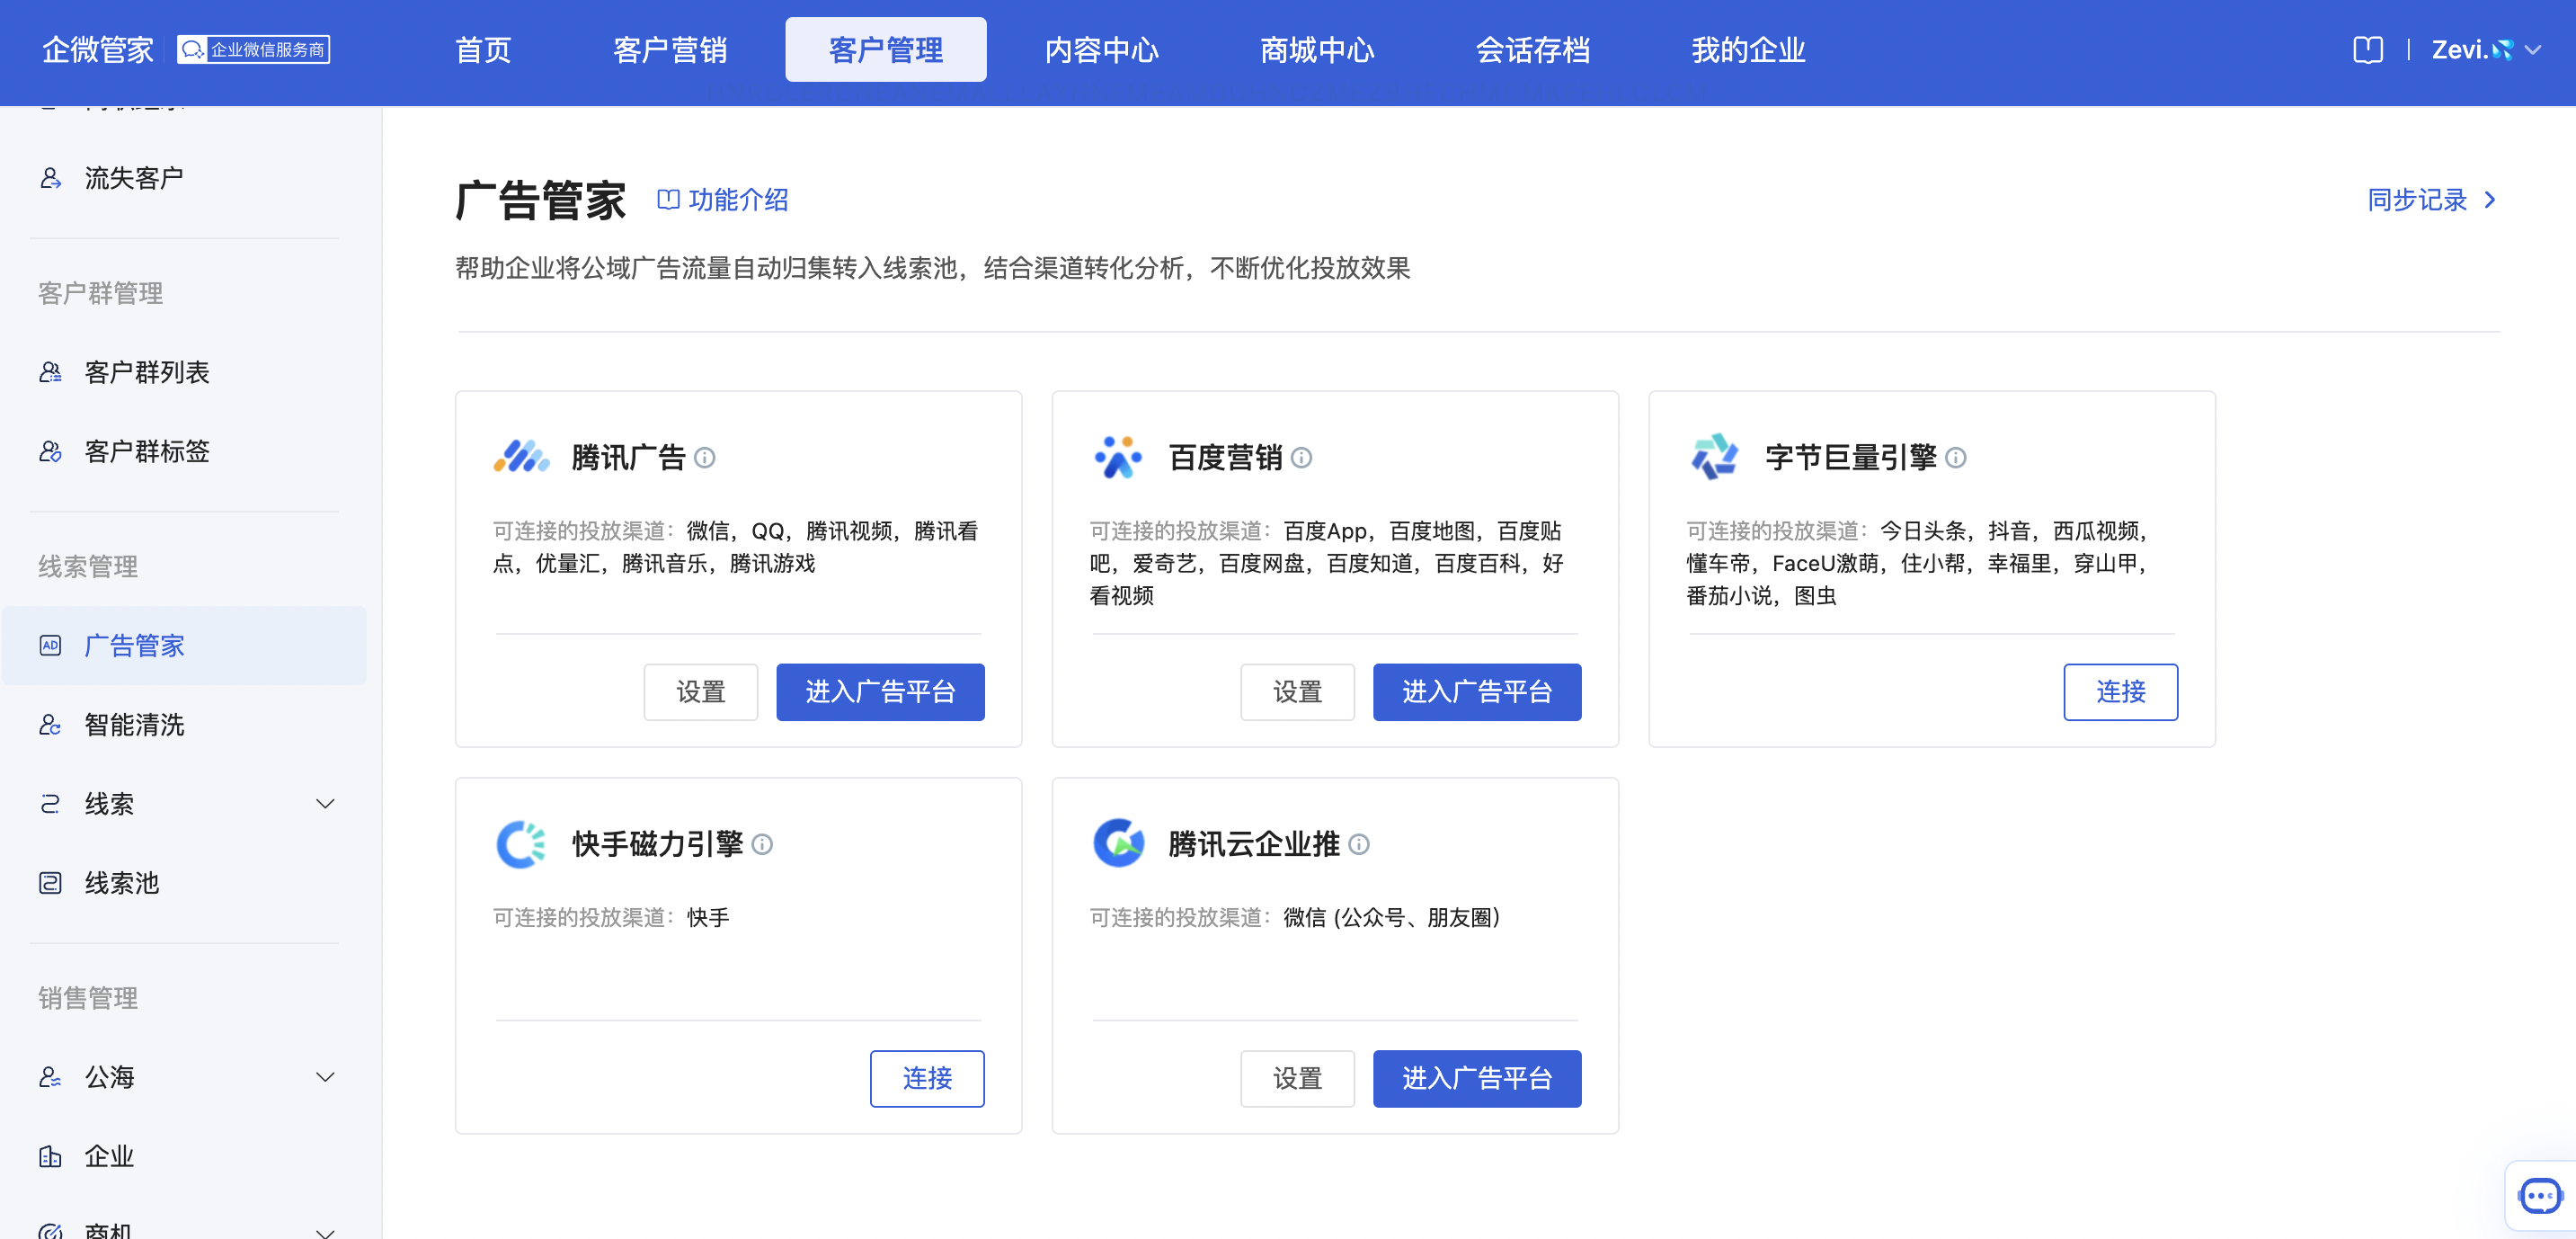Click the 线索池 sidebar icon
This screenshot has width=2576, height=1239.
(x=50, y=883)
